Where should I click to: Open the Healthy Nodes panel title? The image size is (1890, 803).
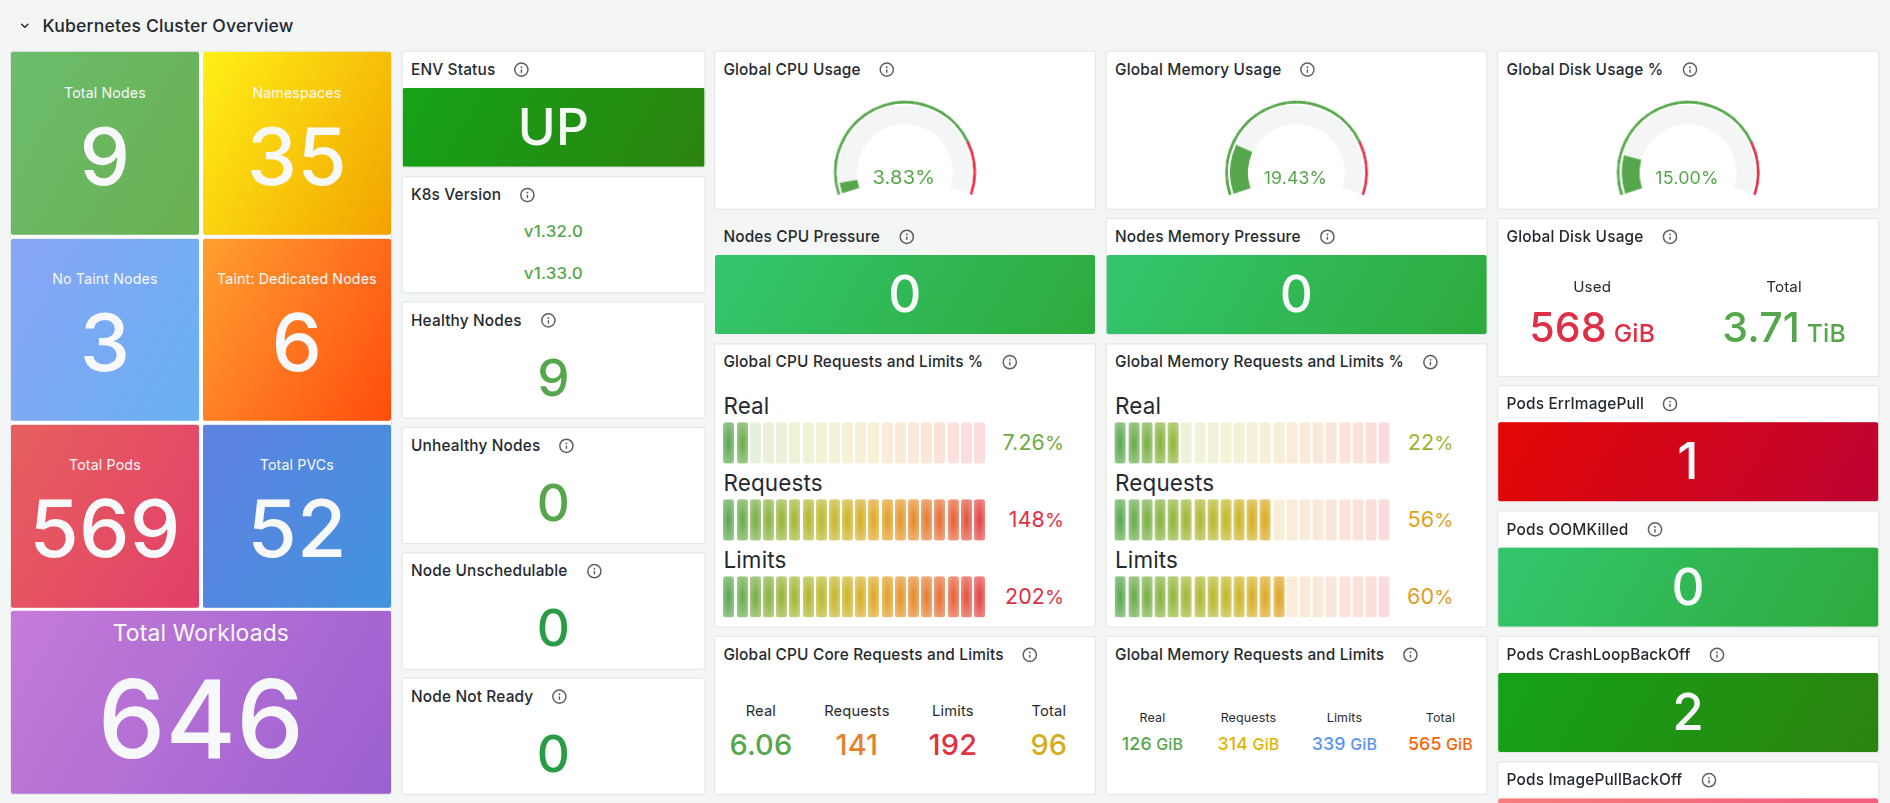[466, 321]
